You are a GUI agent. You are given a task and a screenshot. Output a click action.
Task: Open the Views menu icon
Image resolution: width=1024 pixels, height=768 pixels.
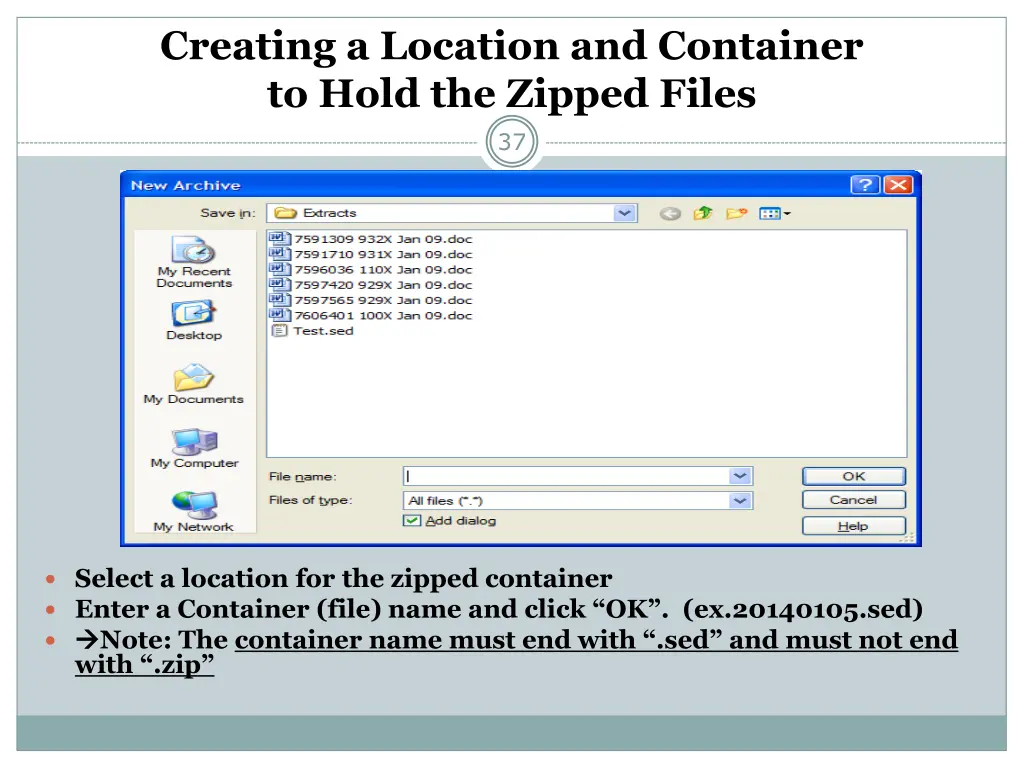coord(775,214)
